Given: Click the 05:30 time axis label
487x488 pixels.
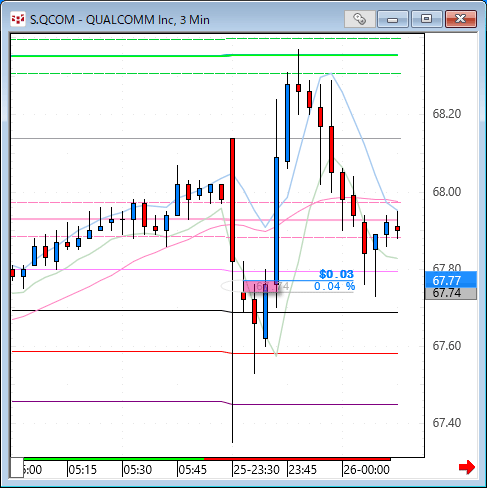Looking at the screenshot, I should pos(137,470).
